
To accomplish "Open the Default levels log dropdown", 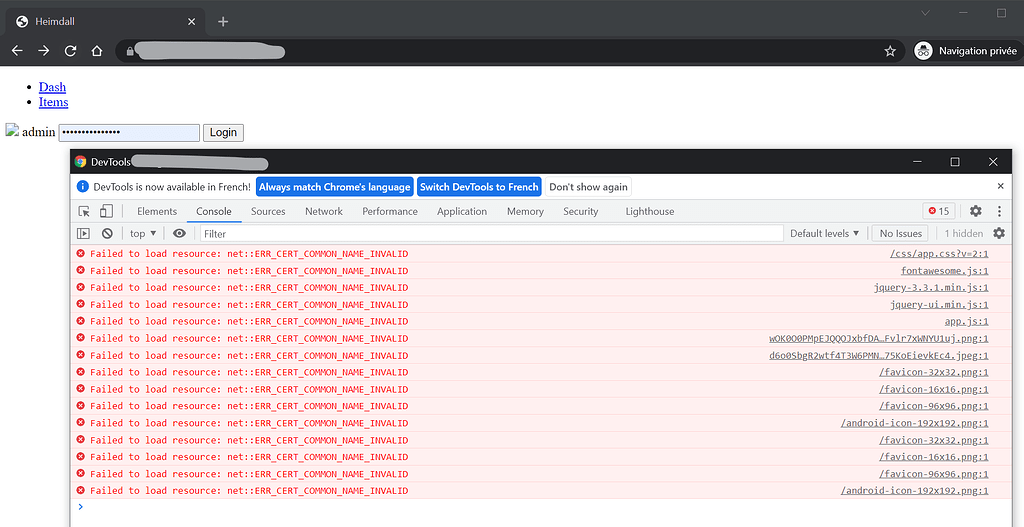I will click(x=824, y=233).
